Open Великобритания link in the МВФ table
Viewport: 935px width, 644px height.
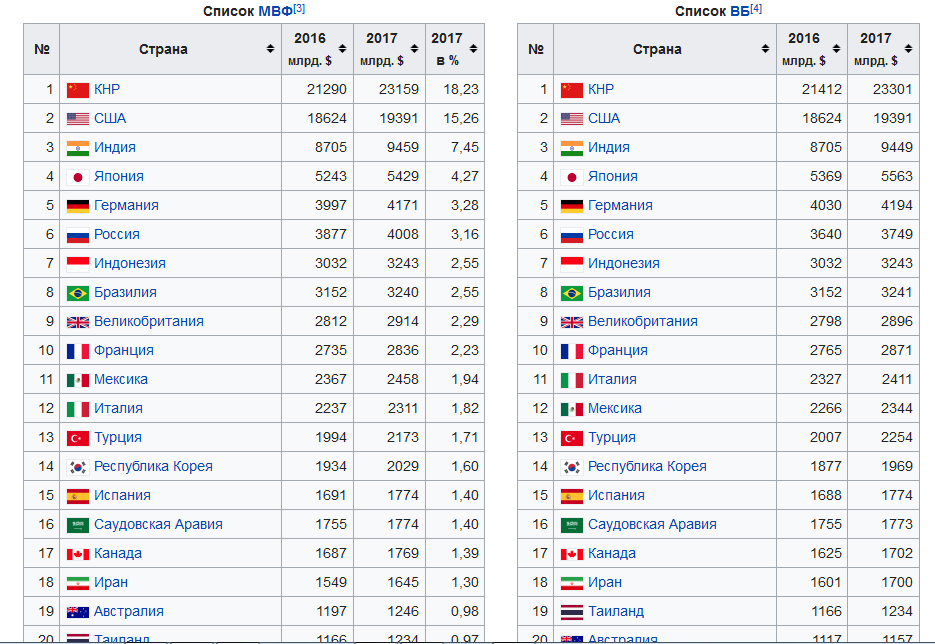pos(148,321)
